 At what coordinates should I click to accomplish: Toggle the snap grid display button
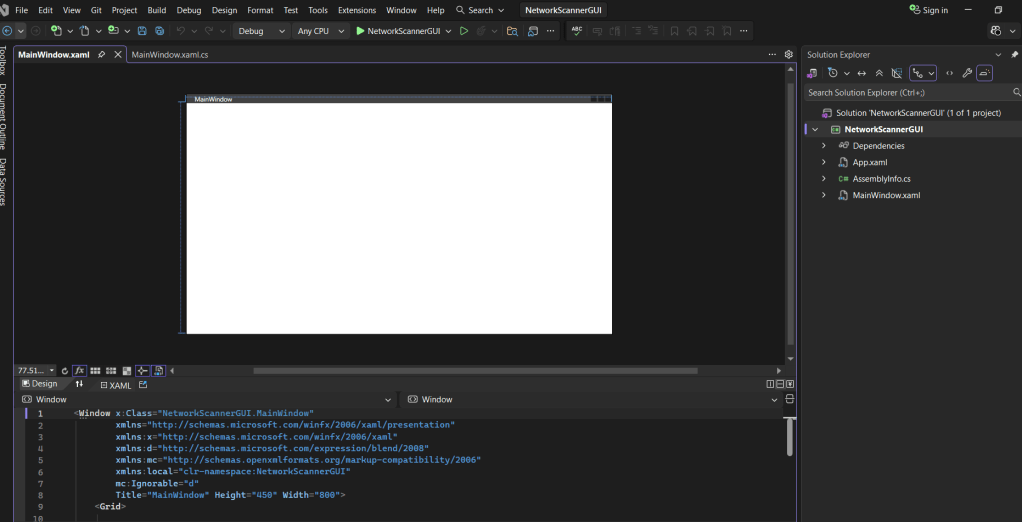(95, 370)
